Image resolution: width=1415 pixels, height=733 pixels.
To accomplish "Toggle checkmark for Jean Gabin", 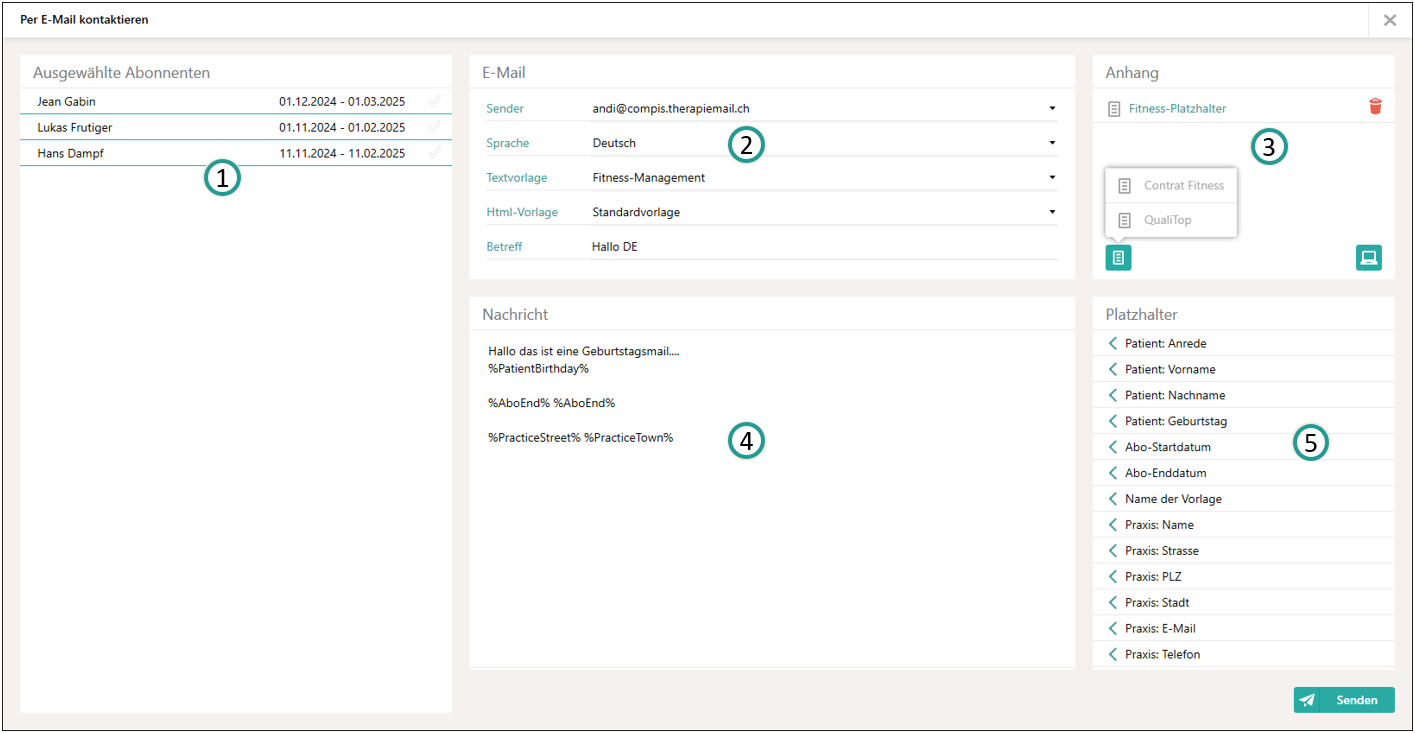I will pos(434,101).
